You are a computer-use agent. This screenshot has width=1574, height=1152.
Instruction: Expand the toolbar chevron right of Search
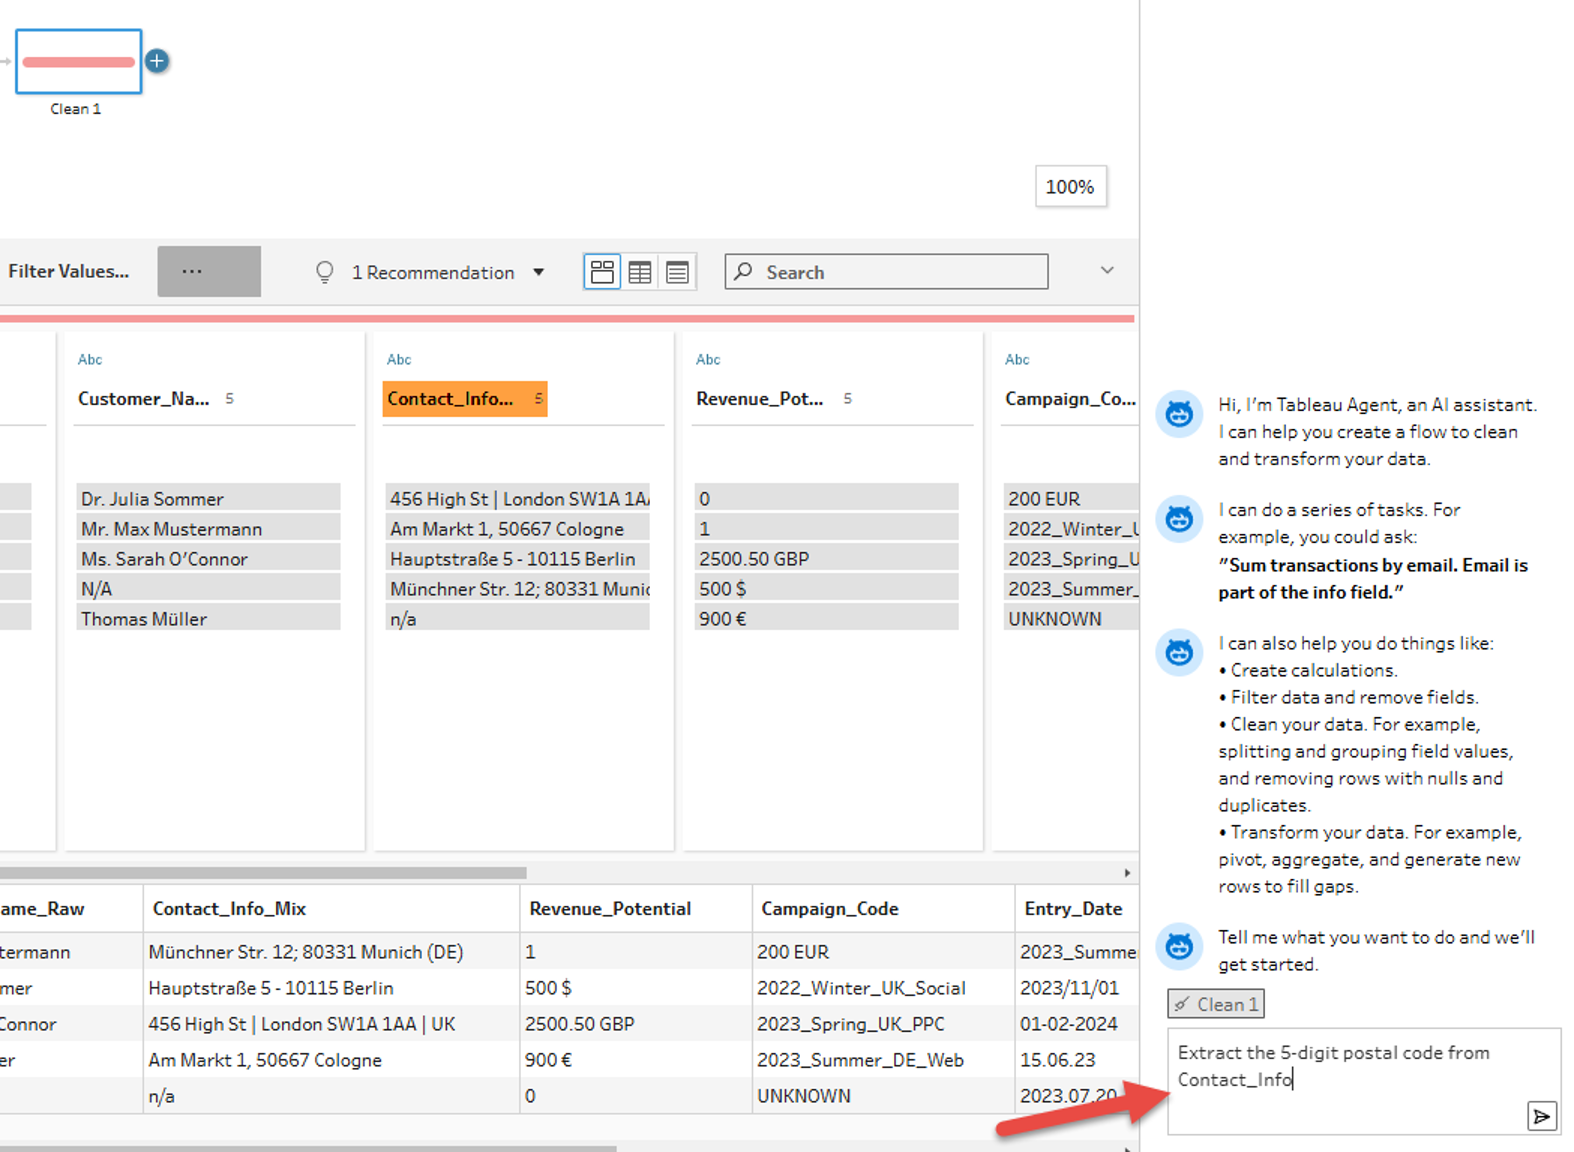click(x=1107, y=270)
